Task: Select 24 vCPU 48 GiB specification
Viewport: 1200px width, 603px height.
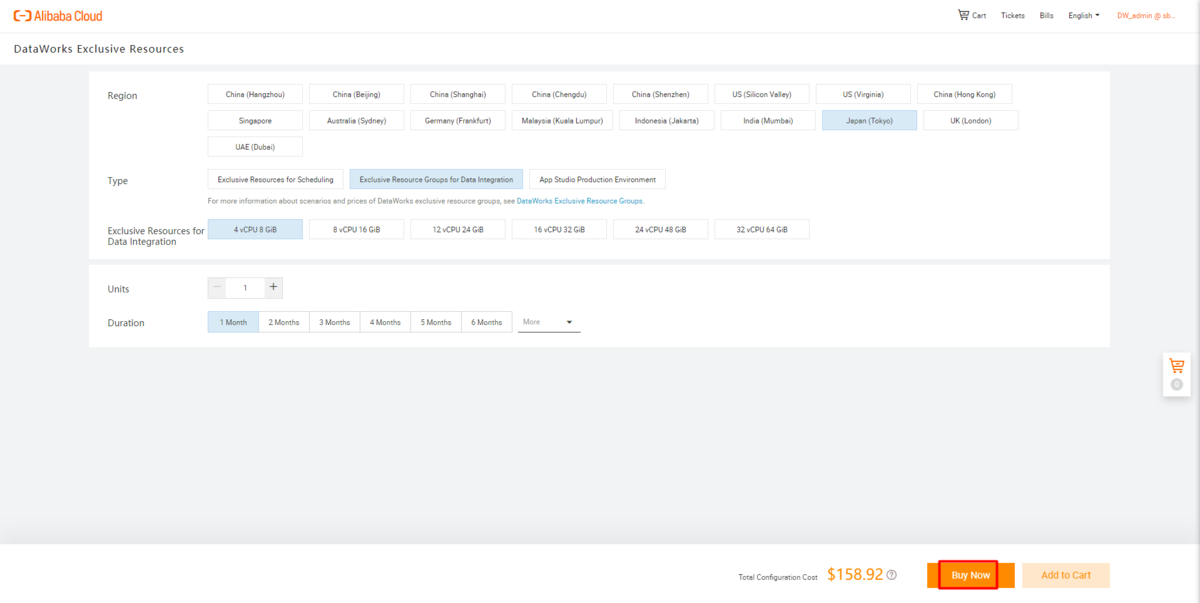Action: pos(660,229)
